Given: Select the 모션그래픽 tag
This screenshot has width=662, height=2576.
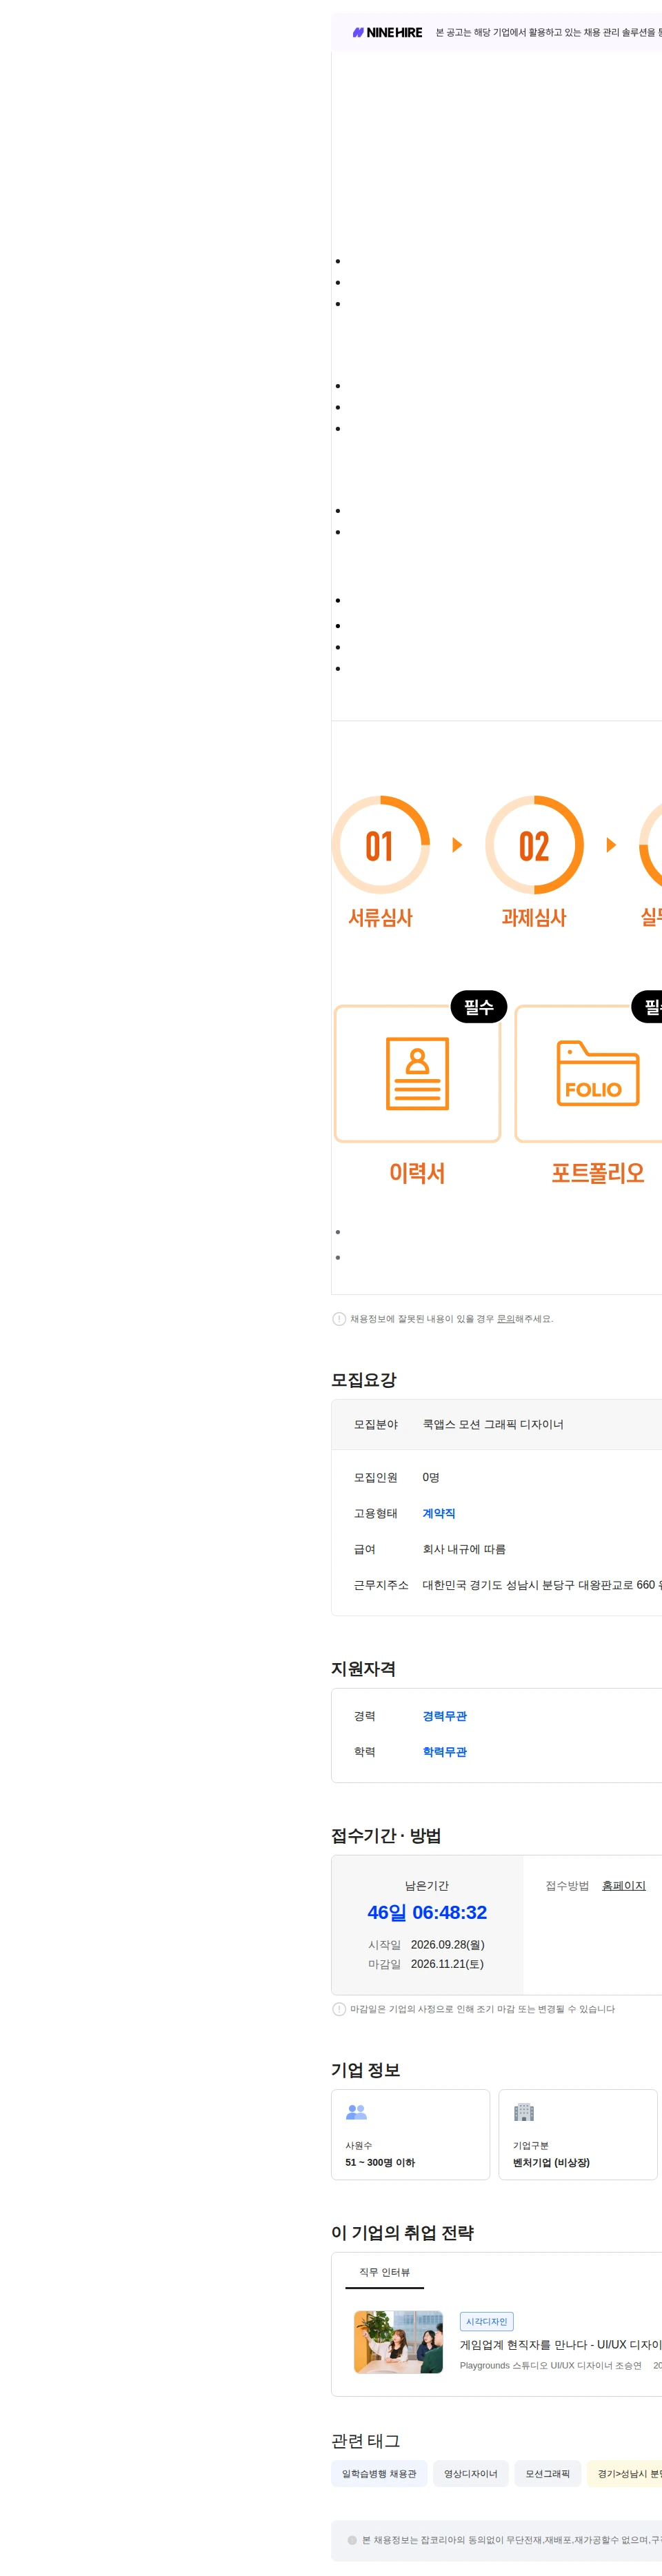Looking at the screenshot, I should click(548, 2473).
